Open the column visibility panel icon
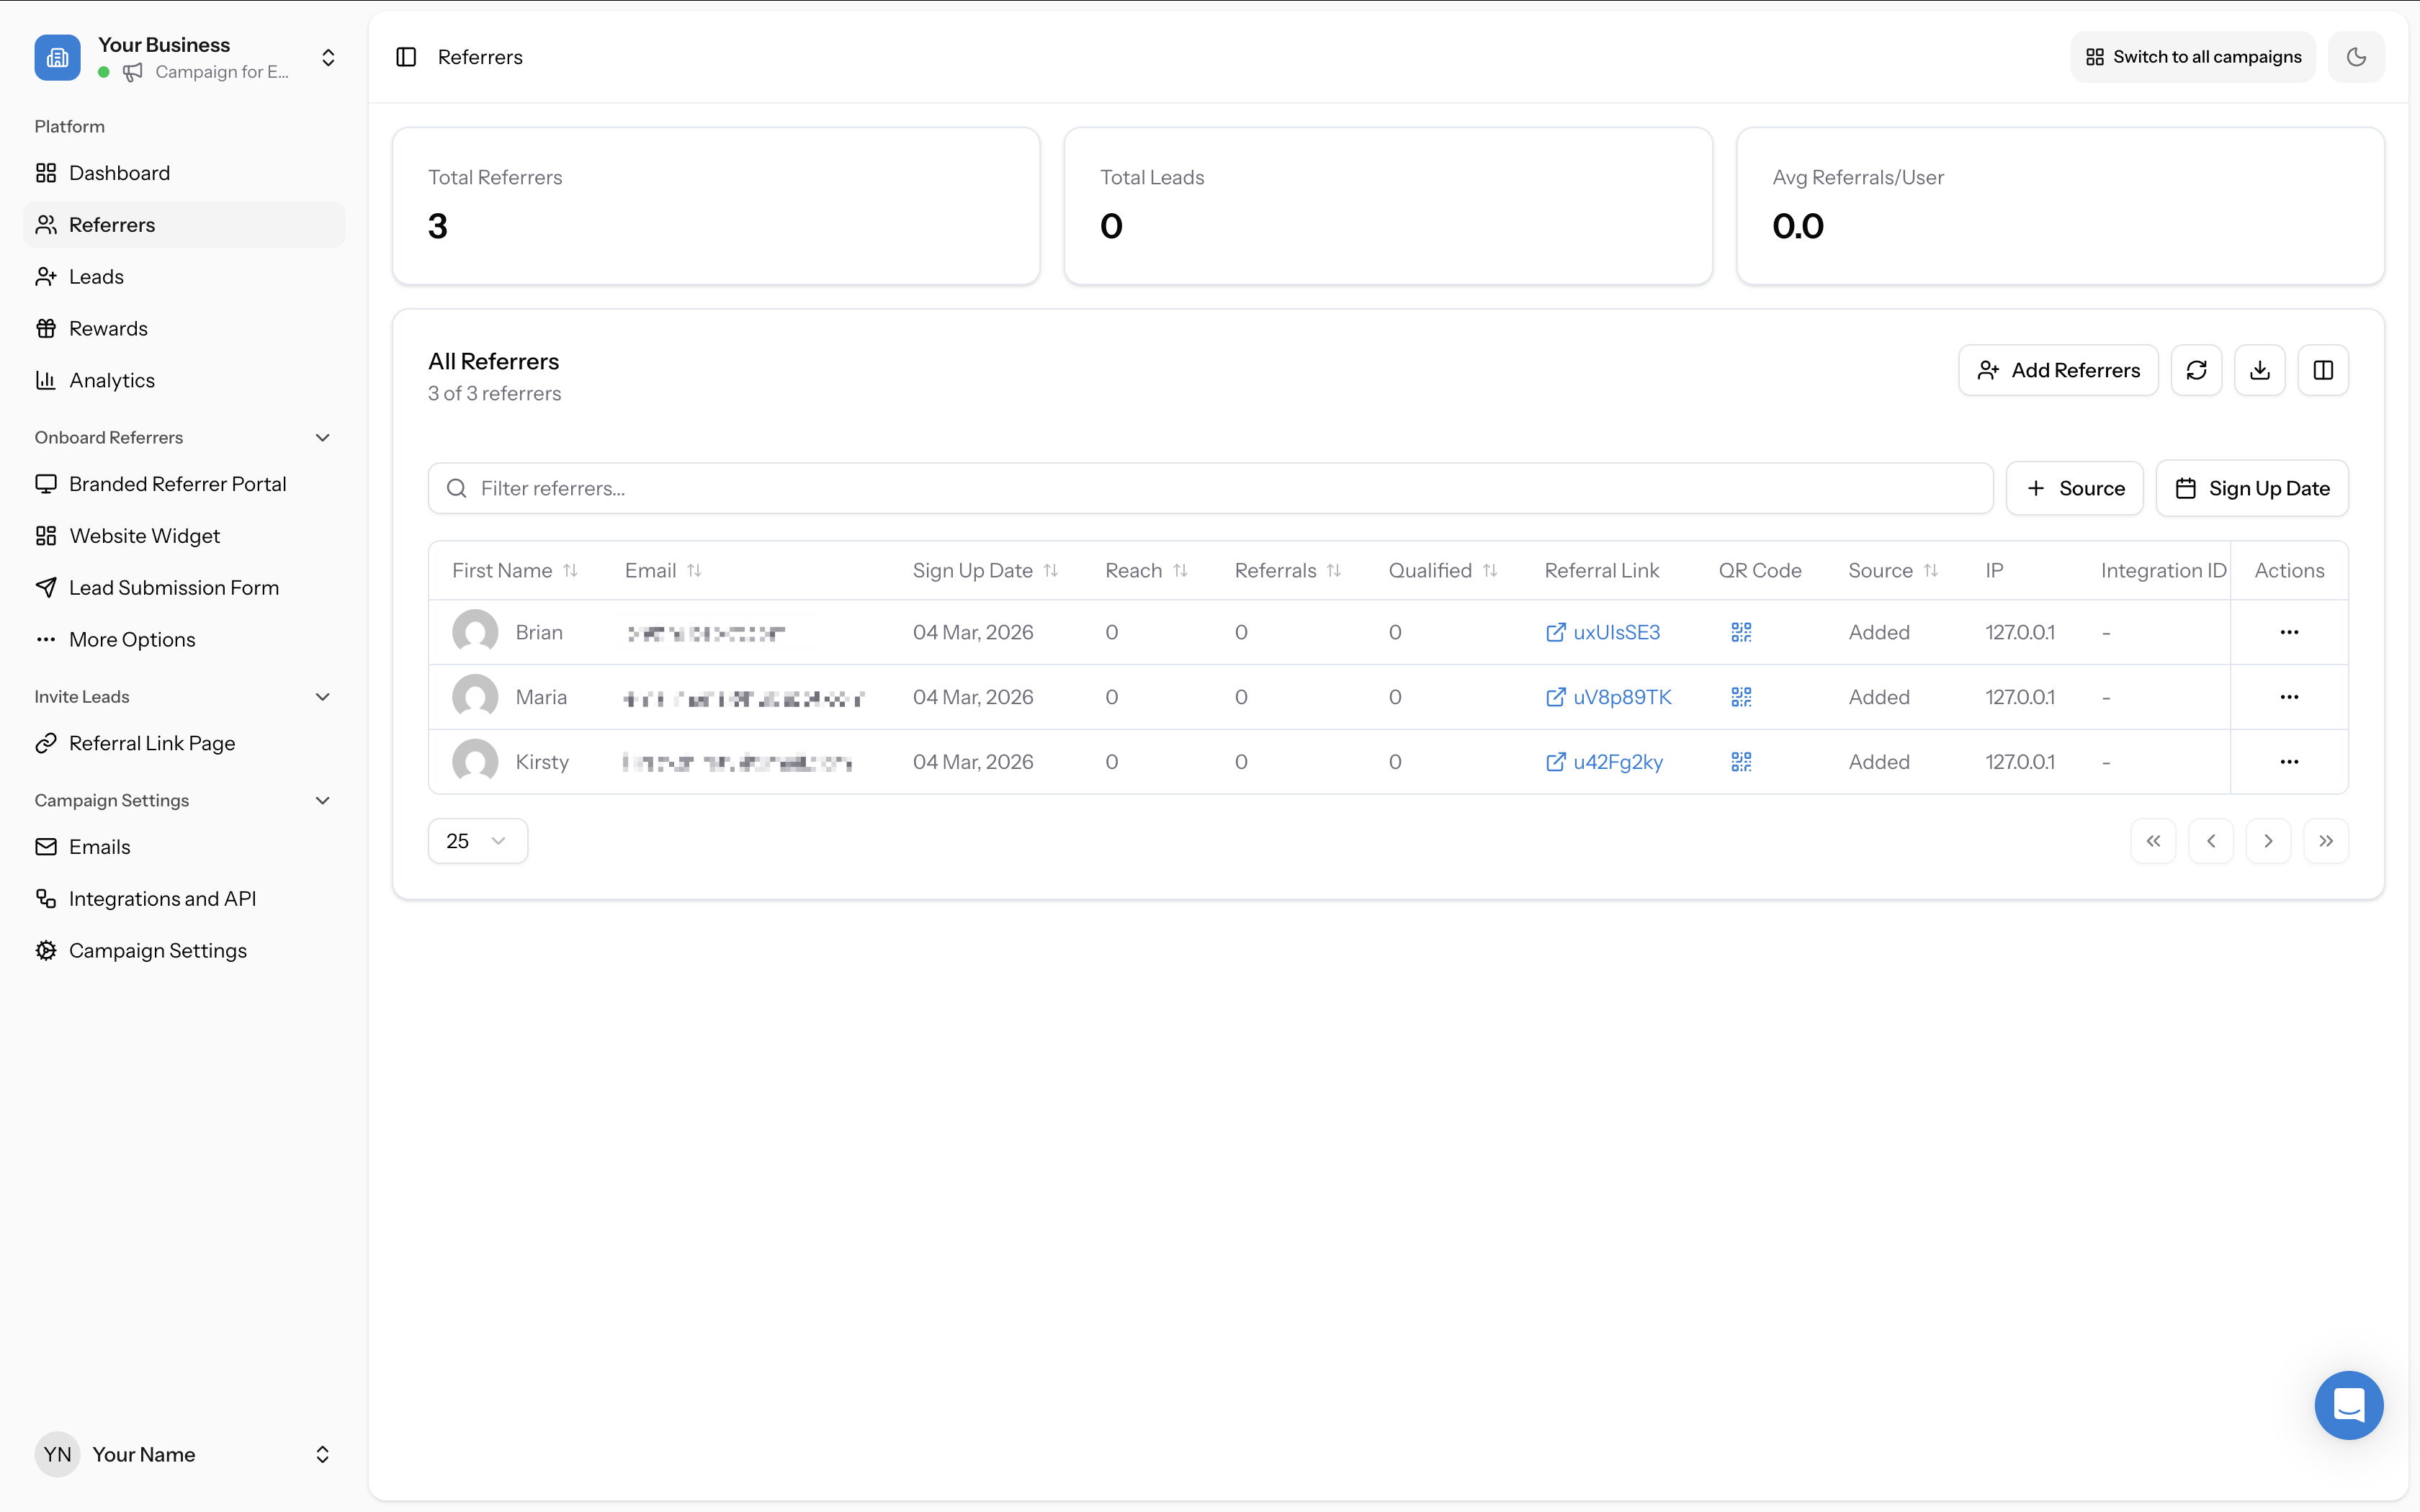Image resolution: width=2420 pixels, height=1512 pixels. tap(2323, 370)
